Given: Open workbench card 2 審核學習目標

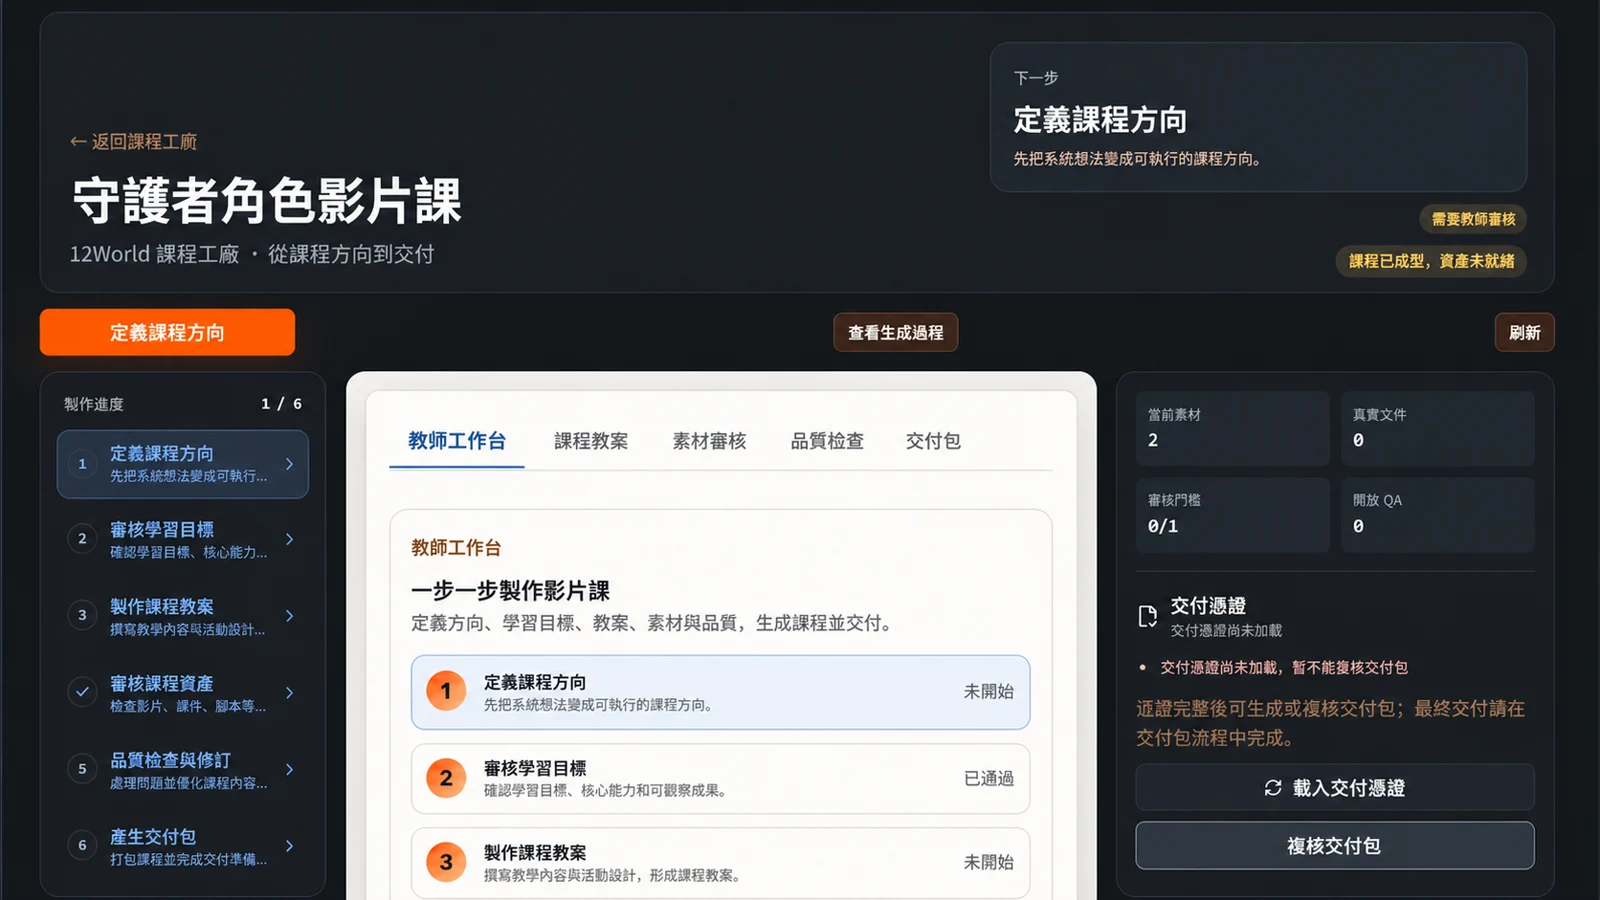Looking at the screenshot, I should pos(720,778).
